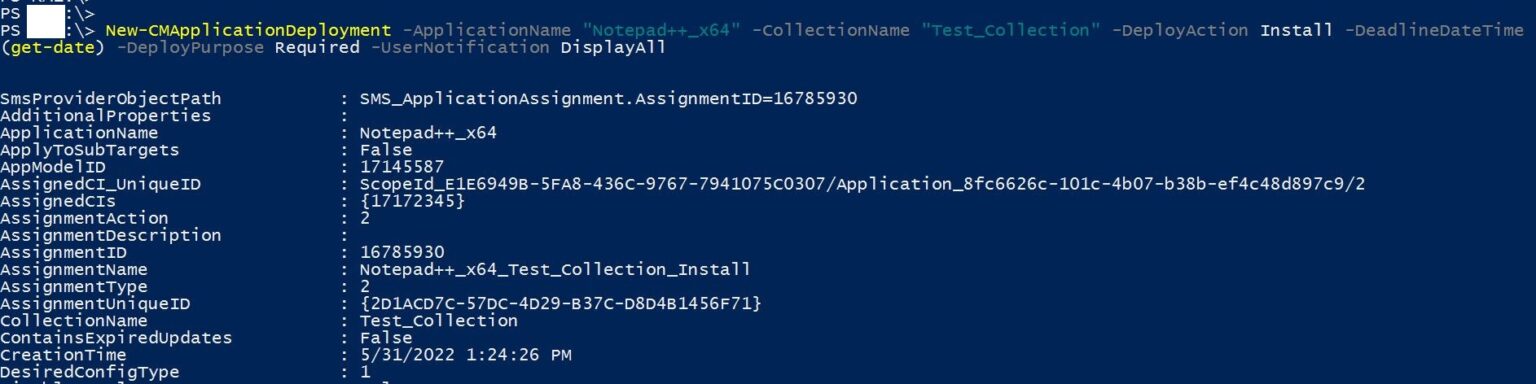Click the New-CMApplicationDeployment command text
Image resolution: width=1536 pixels, height=384 pixels.
click(248, 30)
